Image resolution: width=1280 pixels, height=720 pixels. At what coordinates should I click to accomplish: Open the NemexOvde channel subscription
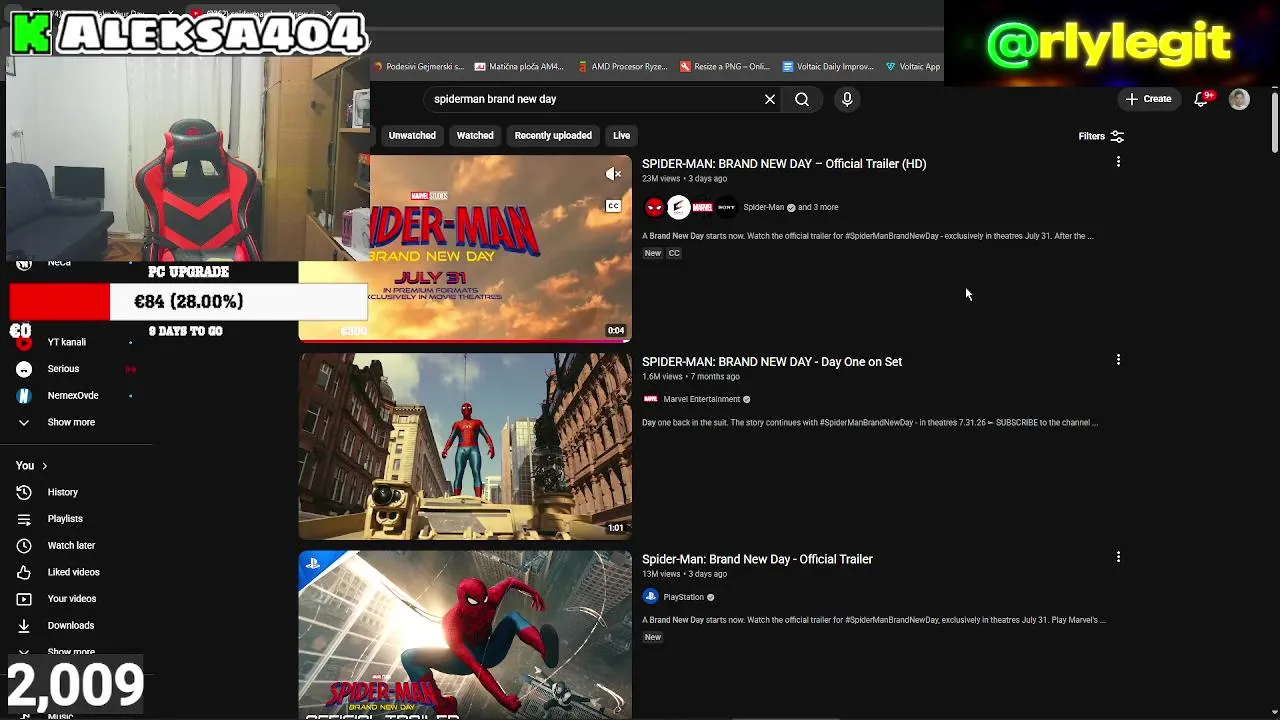tap(73, 395)
